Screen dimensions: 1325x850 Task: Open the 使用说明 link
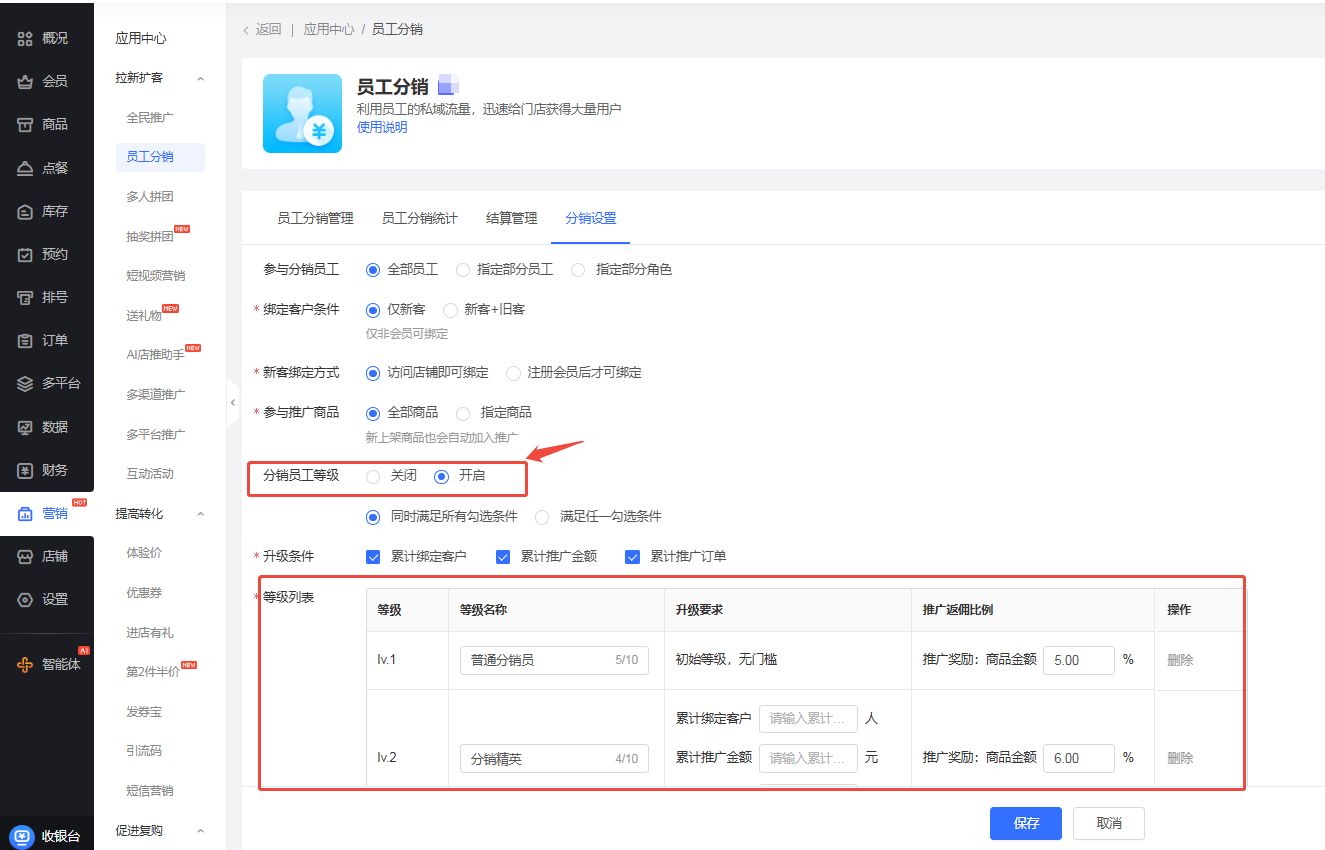click(x=382, y=128)
